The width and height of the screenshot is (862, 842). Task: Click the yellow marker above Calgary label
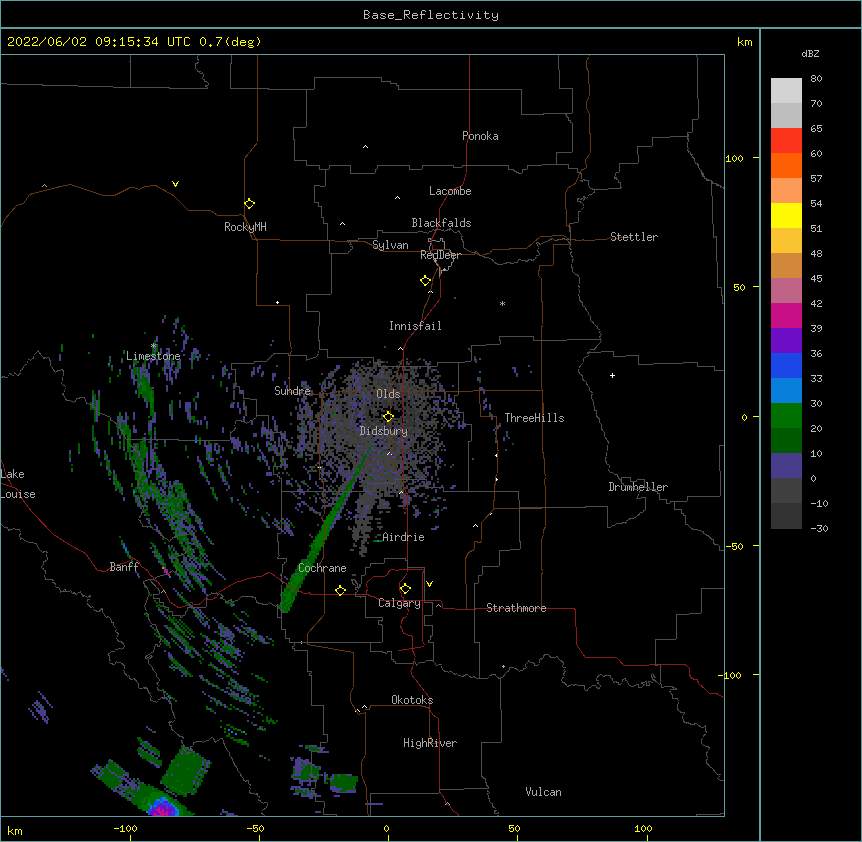(405, 589)
